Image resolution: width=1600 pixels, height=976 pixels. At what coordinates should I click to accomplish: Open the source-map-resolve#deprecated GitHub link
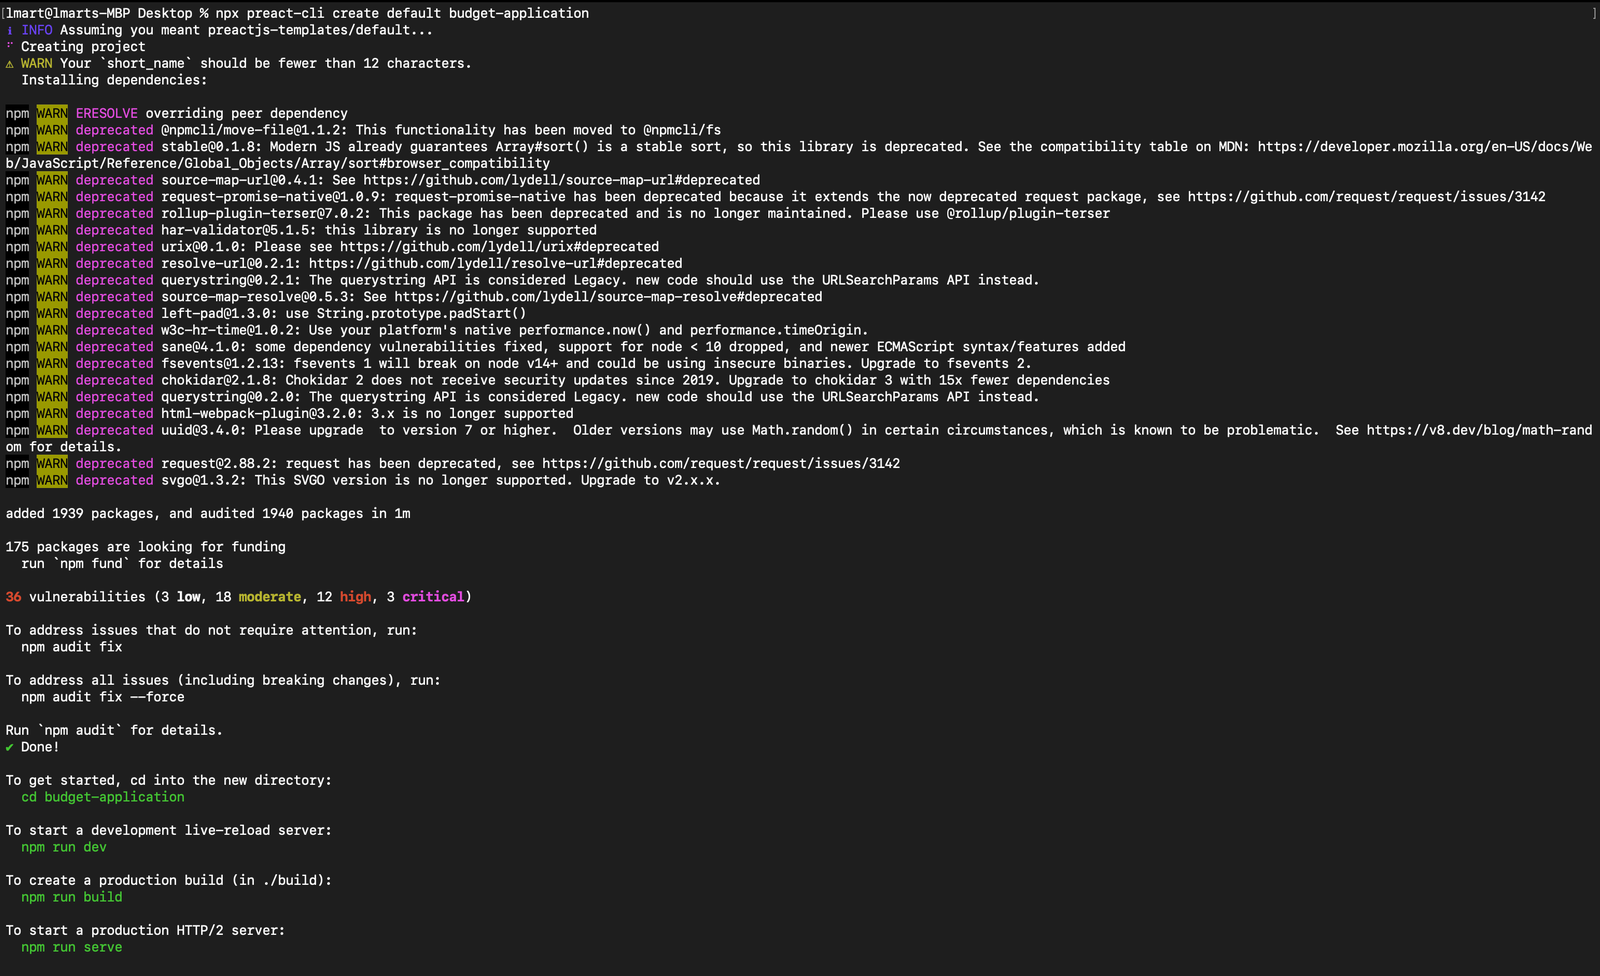click(608, 297)
